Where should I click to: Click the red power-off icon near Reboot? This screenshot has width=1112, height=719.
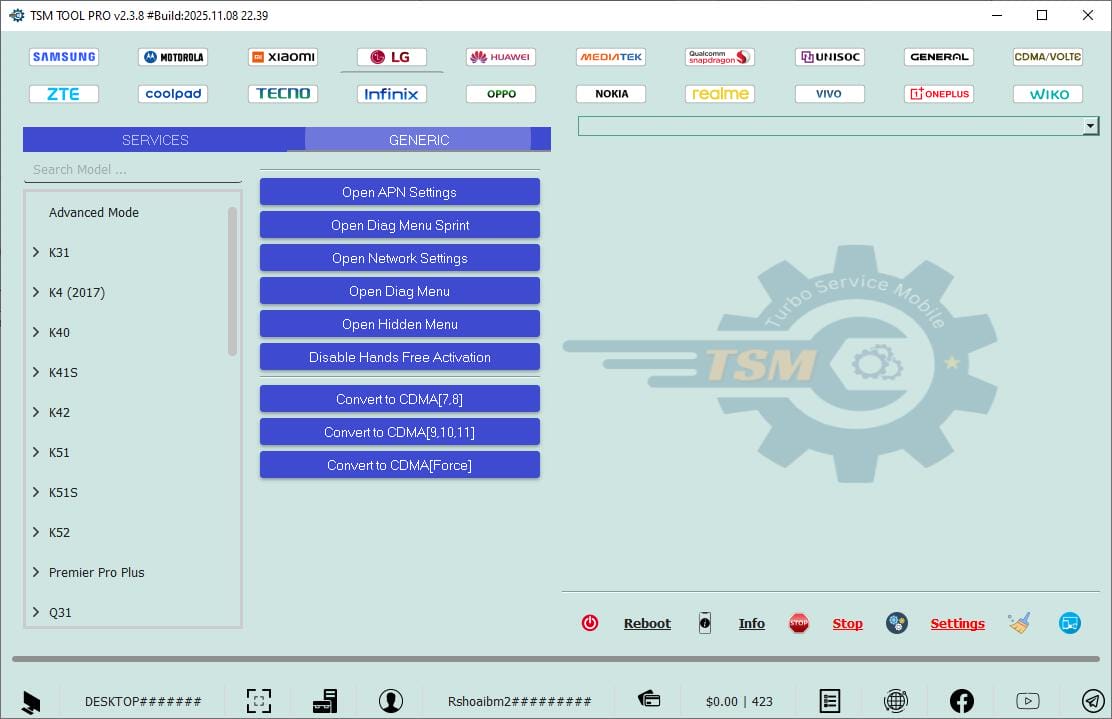pyautogui.click(x=590, y=622)
